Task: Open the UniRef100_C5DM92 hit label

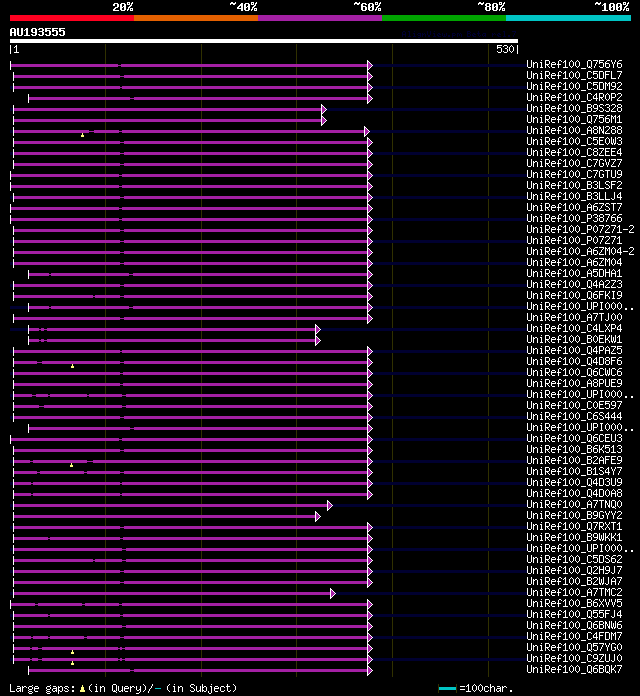Action: coord(574,86)
